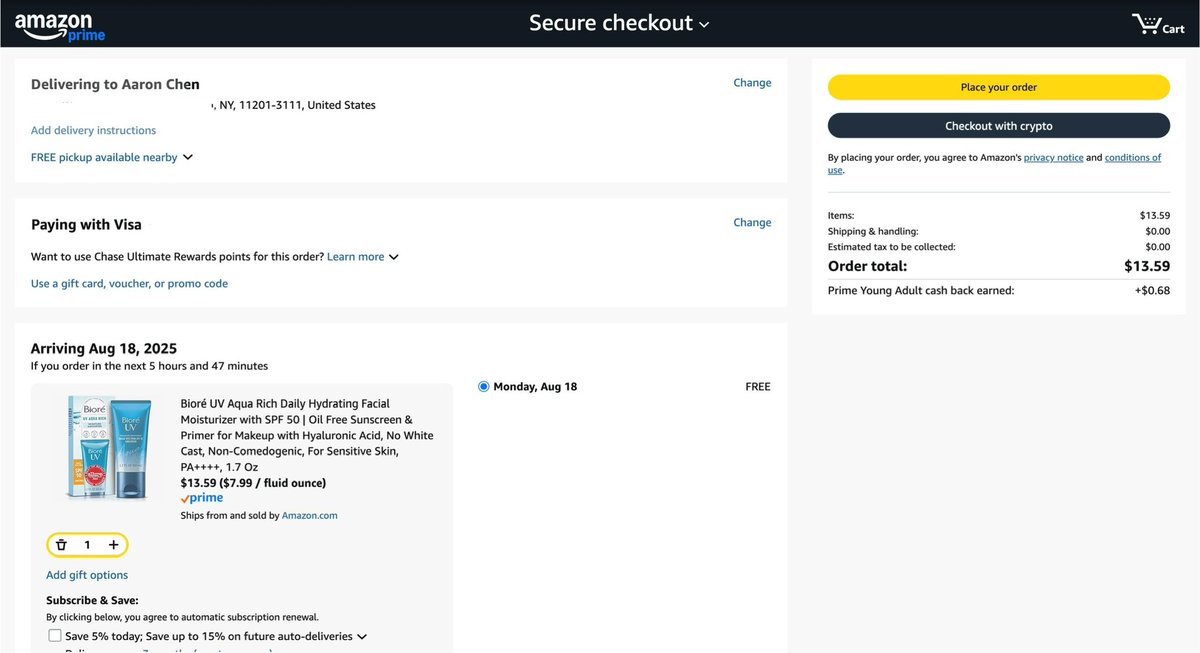Select Monday, Aug 18 delivery option
This screenshot has width=1200, height=653.
[484, 386]
